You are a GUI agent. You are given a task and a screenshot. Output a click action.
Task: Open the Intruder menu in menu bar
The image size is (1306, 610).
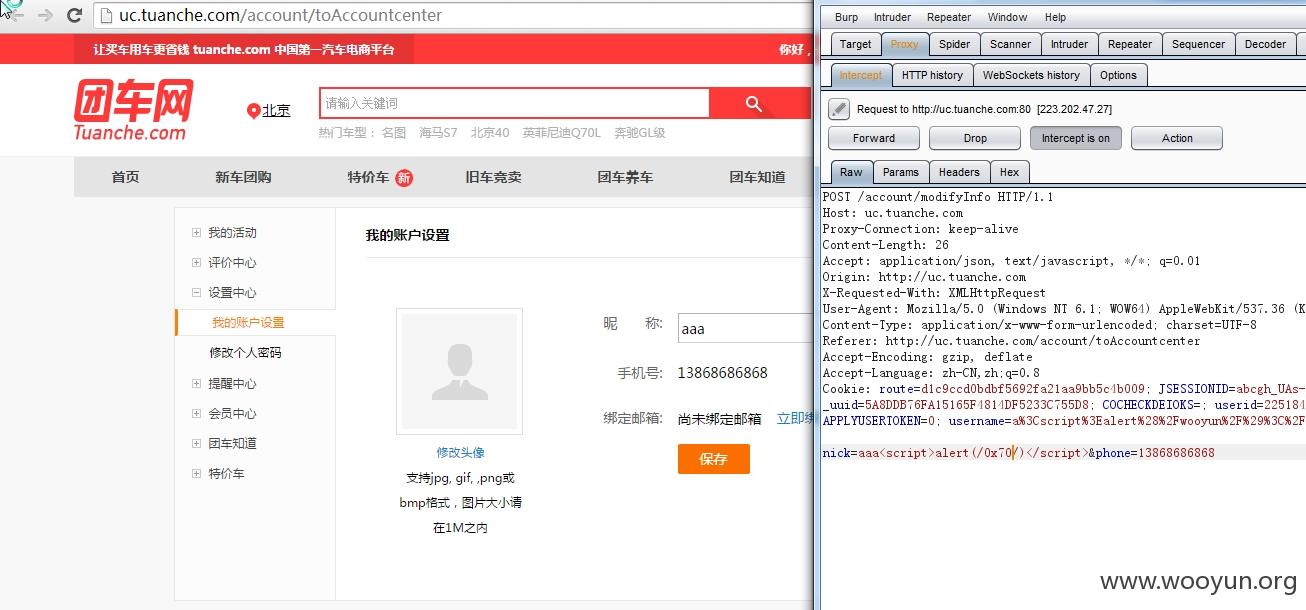tap(892, 17)
